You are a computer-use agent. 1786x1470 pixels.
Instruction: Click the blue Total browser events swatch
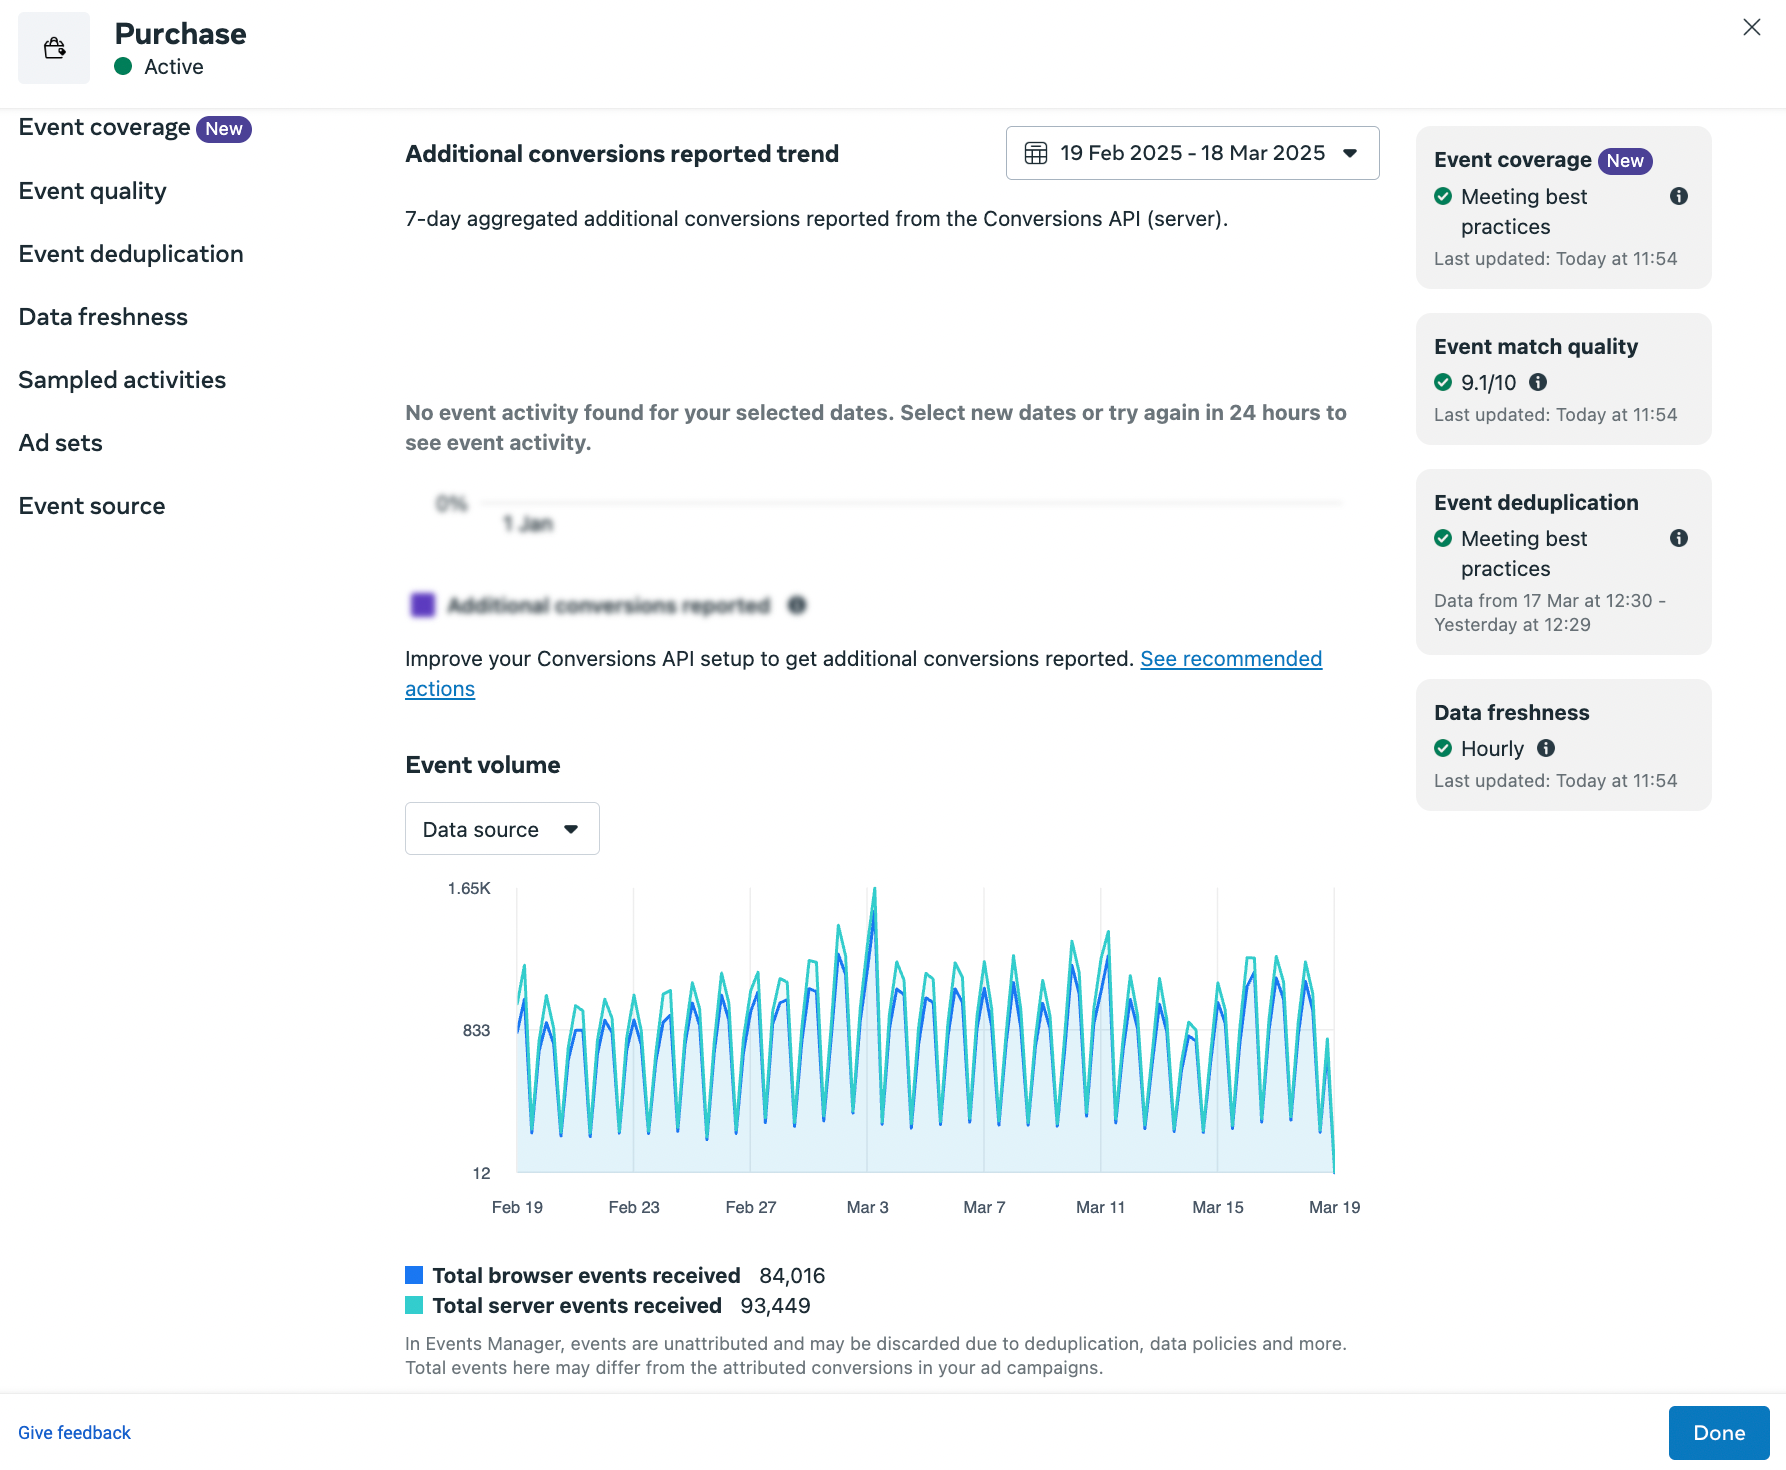point(414,1275)
